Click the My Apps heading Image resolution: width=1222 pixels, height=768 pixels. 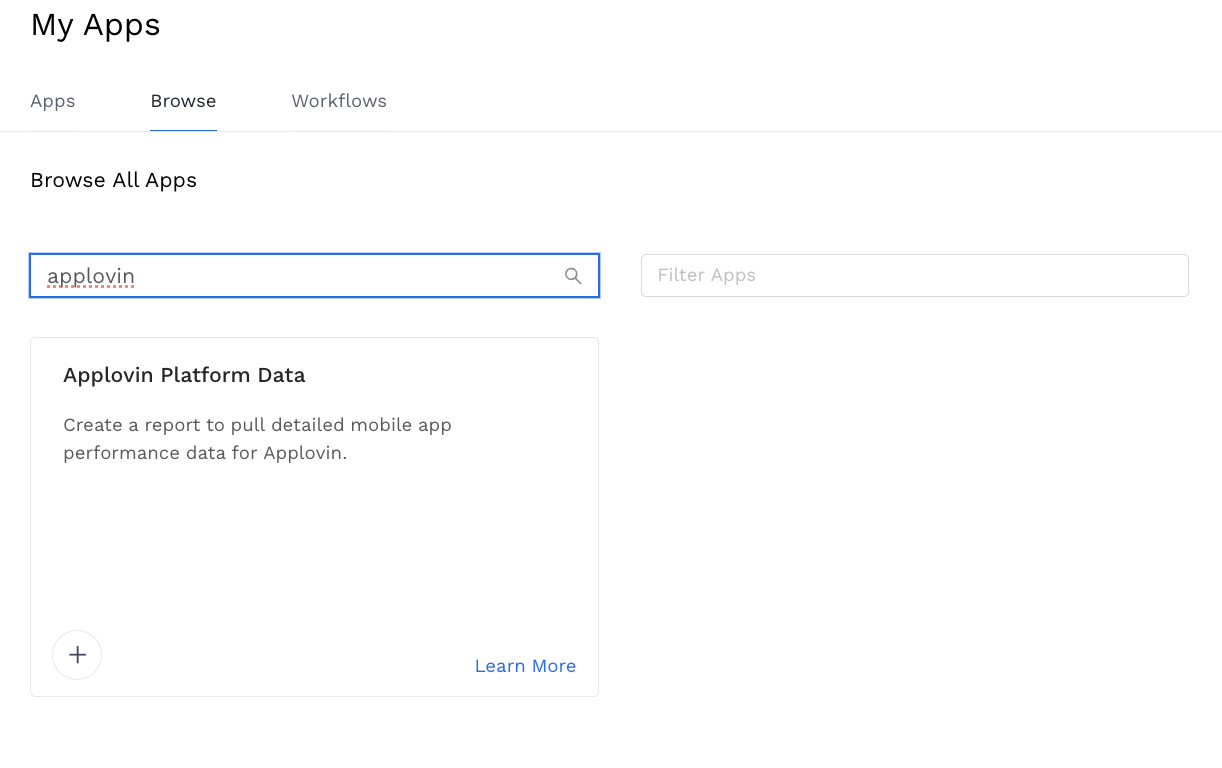pyautogui.click(x=95, y=25)
